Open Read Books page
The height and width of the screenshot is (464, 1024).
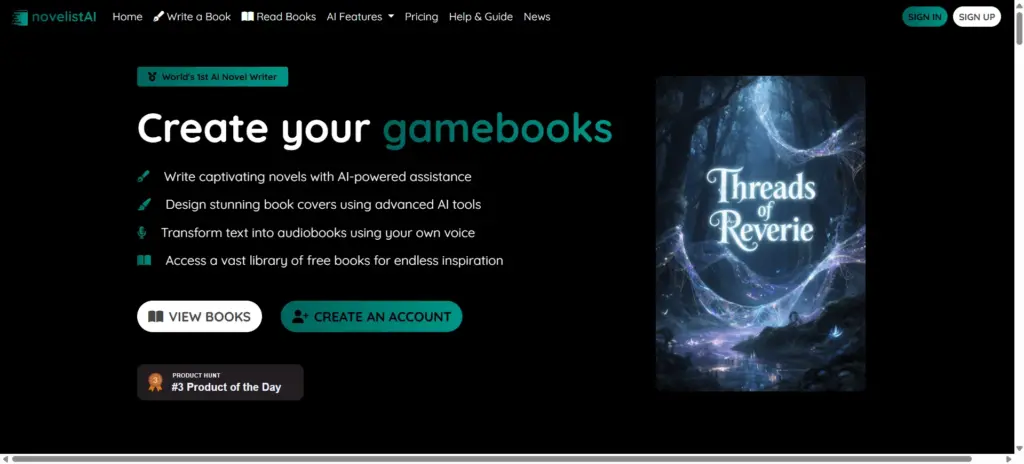pos(279,17)
